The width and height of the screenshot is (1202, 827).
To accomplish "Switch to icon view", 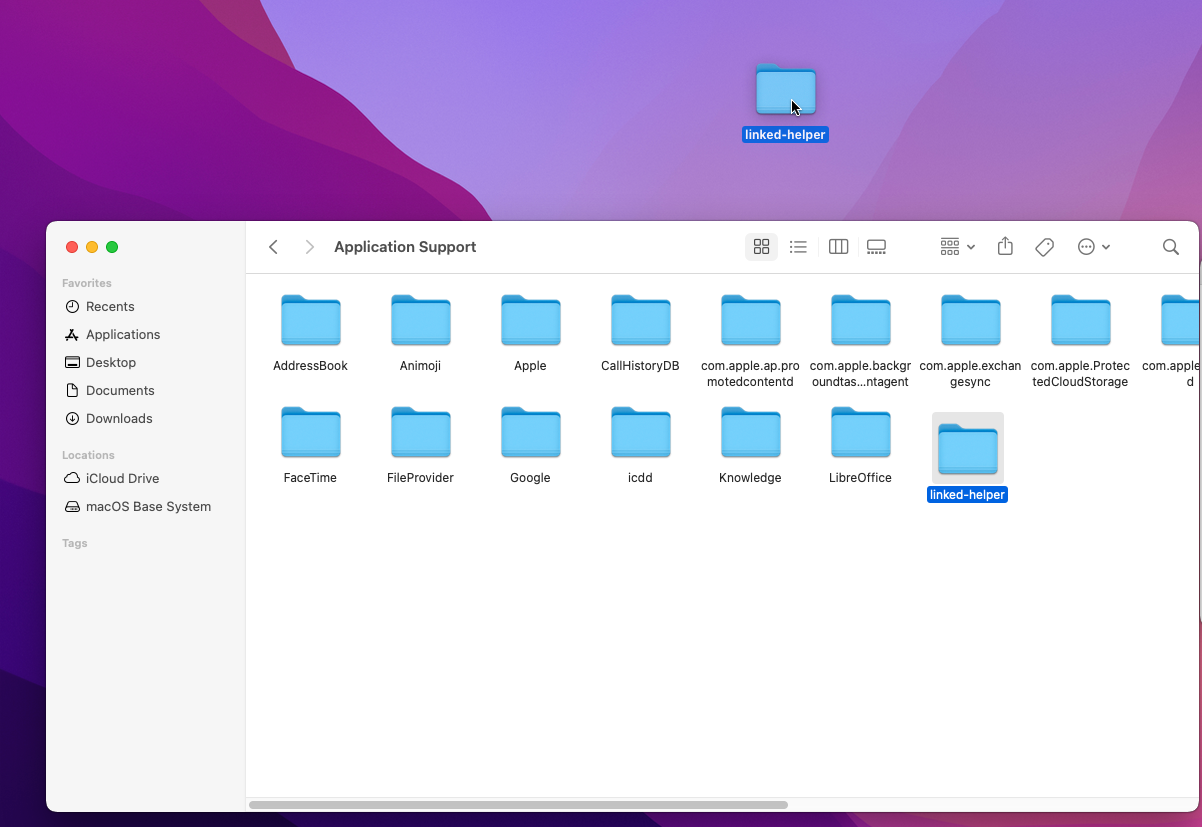I will point(761,247).
